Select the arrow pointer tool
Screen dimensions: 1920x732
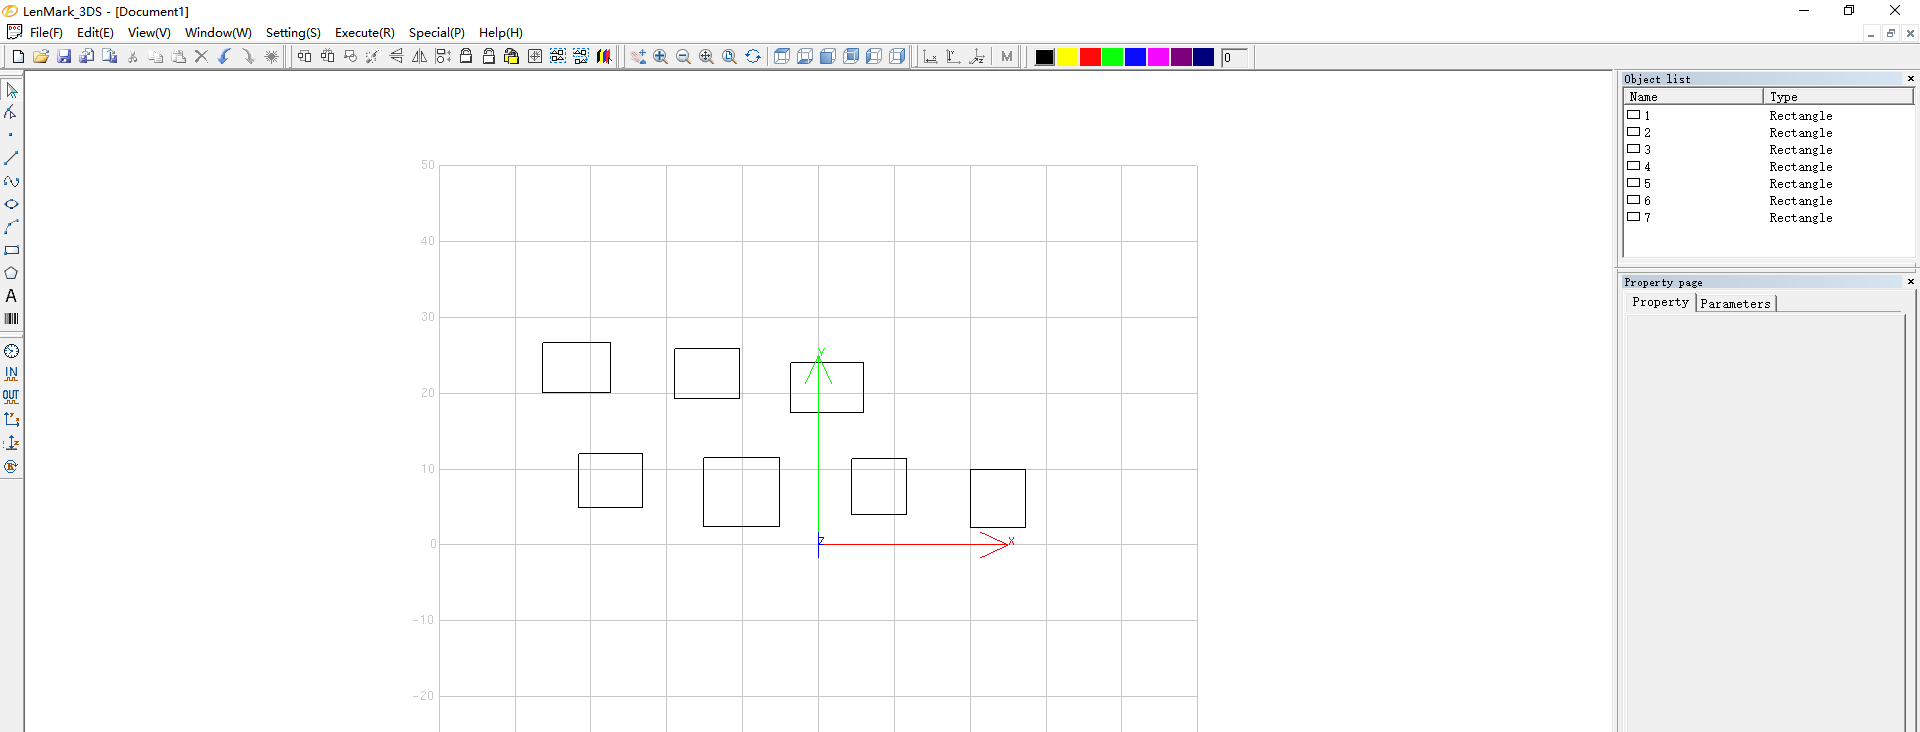click(x=11, y=90)
